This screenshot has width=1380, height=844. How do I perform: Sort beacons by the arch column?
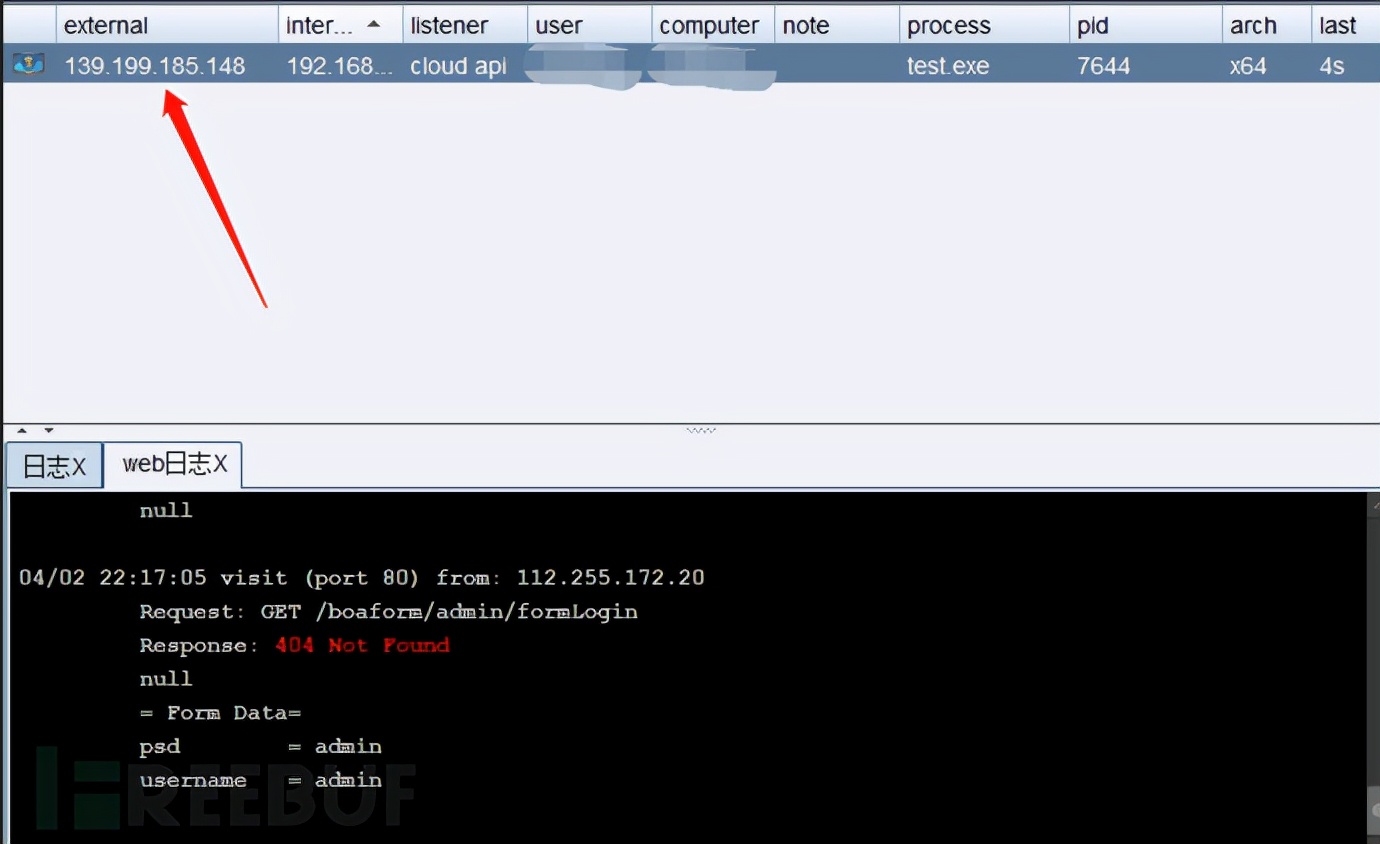(1267, 25)
